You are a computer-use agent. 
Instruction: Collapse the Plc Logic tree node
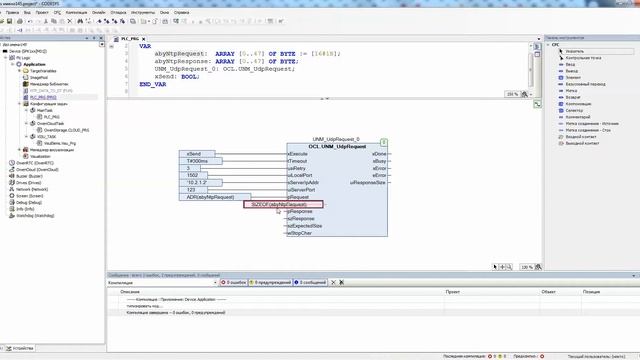point(6,58)
